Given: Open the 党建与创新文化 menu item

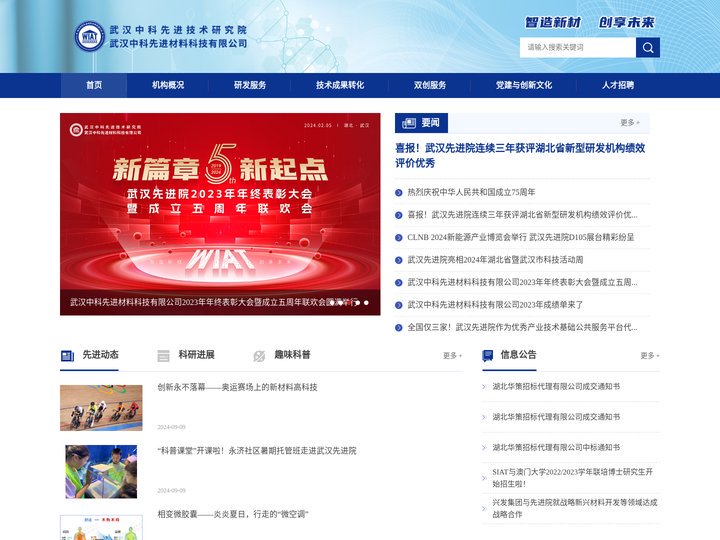Looking at the screenshot, I should (x=523, y=85).
